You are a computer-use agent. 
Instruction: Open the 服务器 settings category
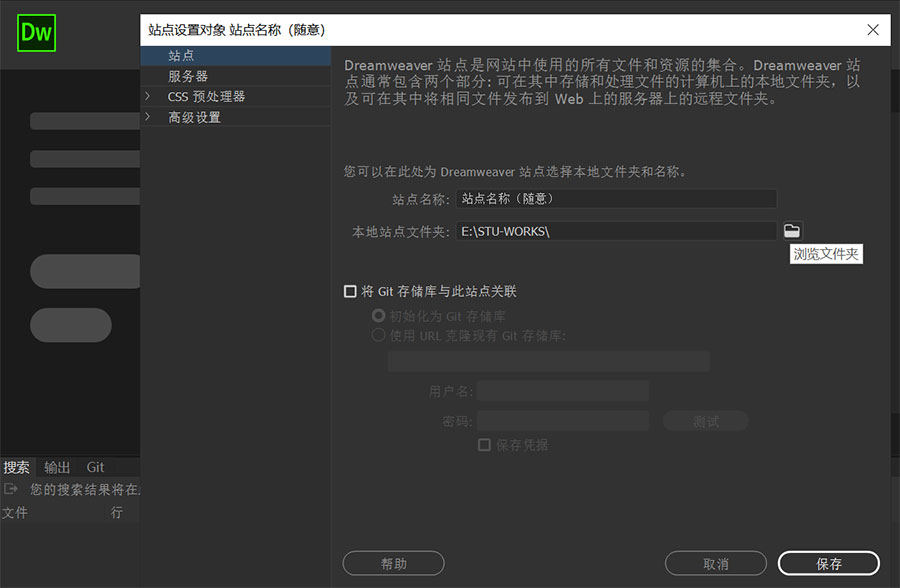pos(188,76)
